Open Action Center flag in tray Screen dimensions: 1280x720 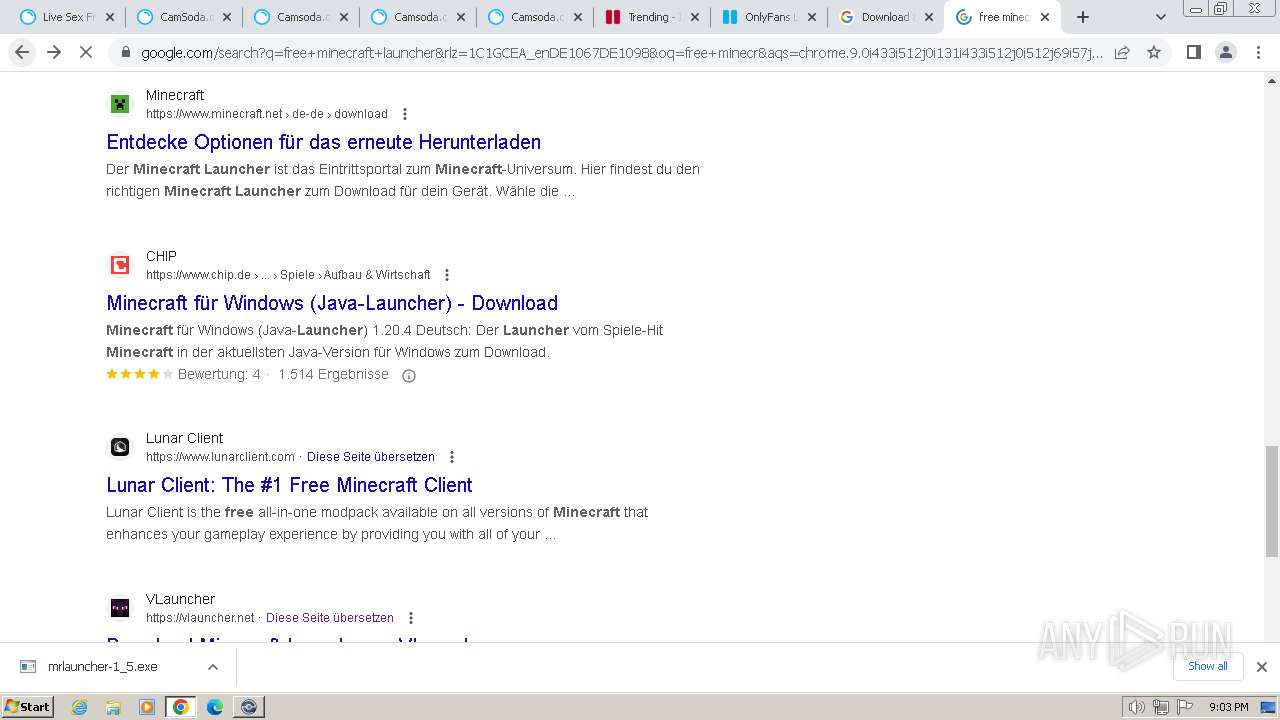pyautogui.click(x=1185, y=707)
